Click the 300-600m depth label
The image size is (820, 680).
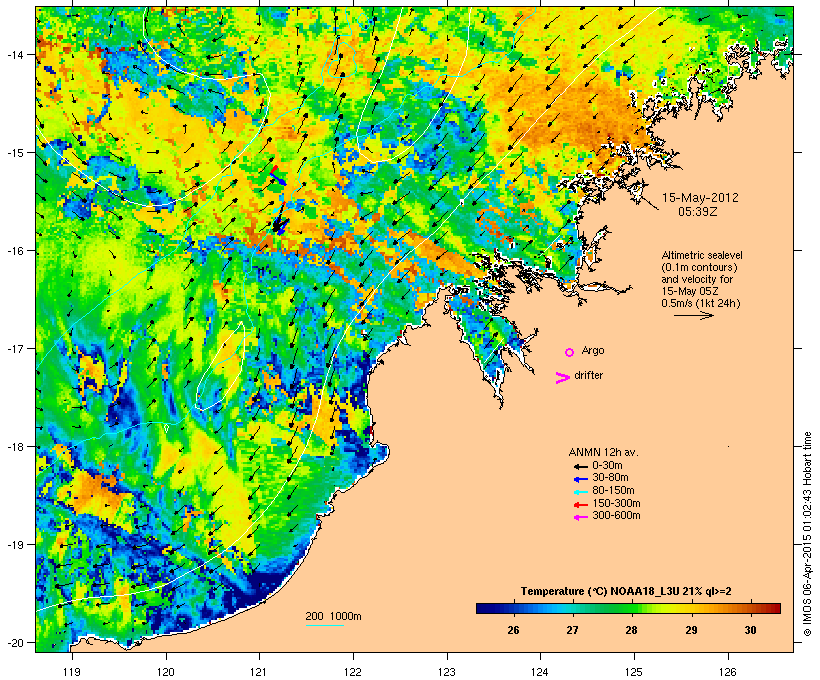pyautogui.click(x=616, y=516)
